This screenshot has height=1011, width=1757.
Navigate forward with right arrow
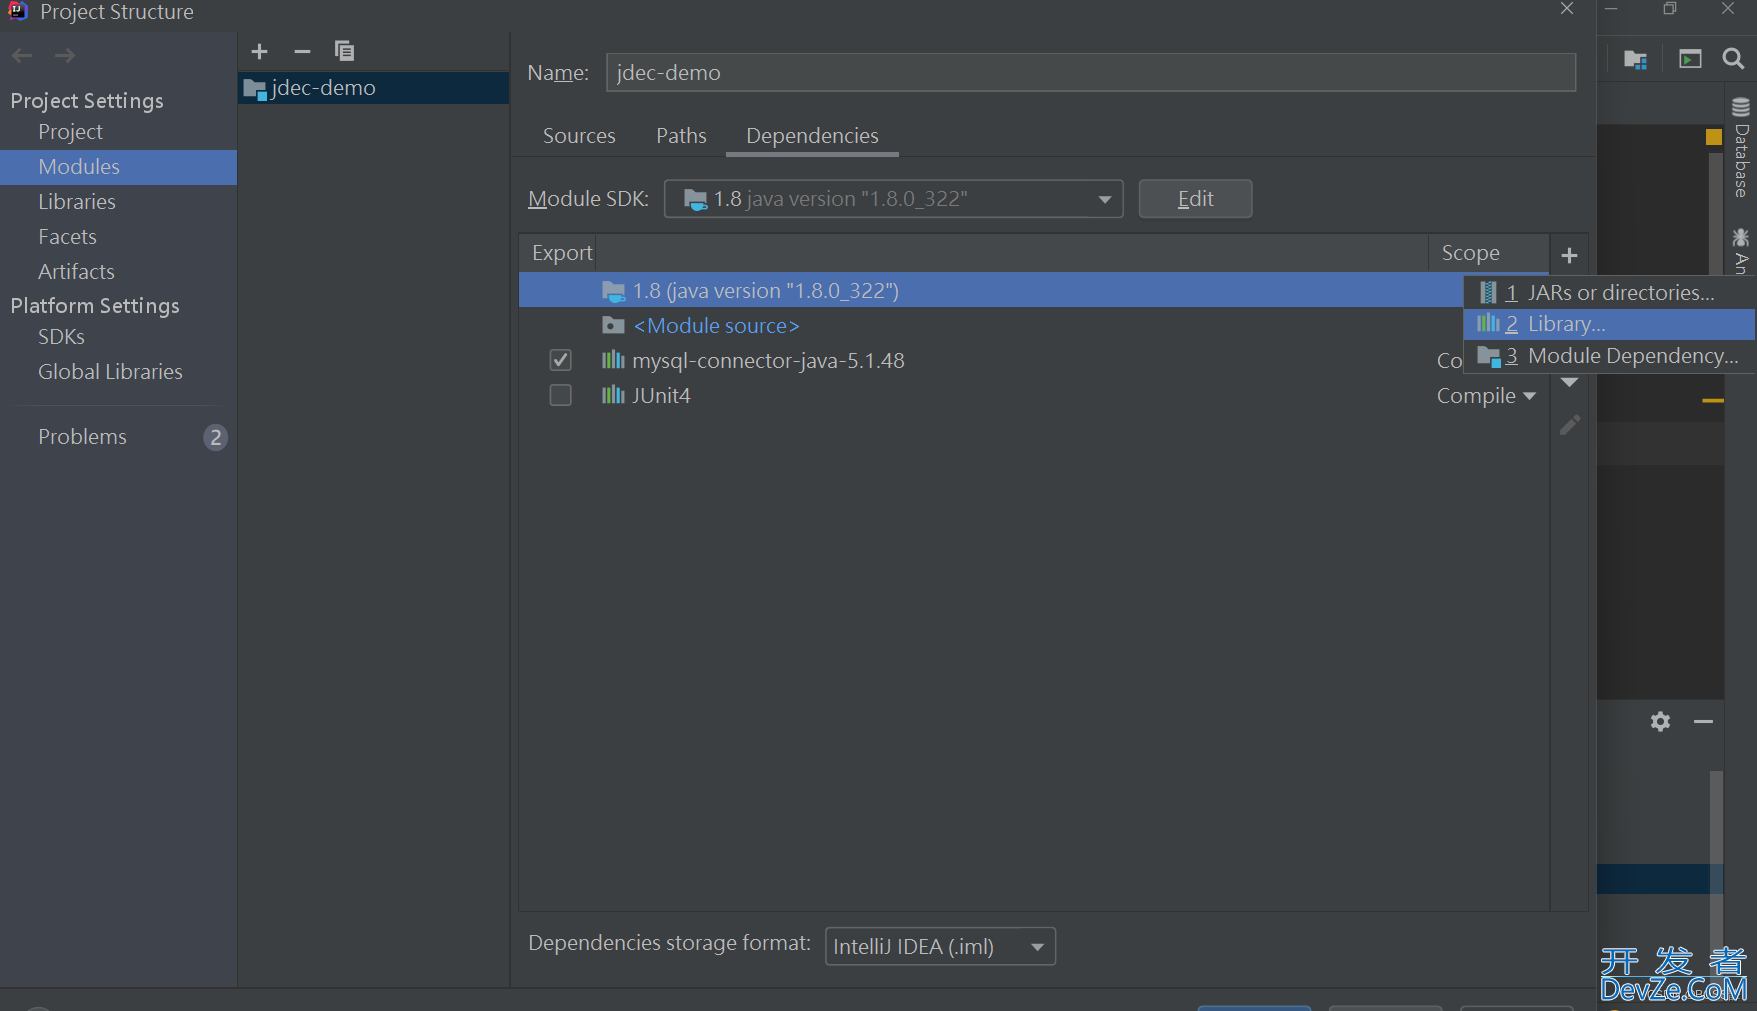[65, 55]
